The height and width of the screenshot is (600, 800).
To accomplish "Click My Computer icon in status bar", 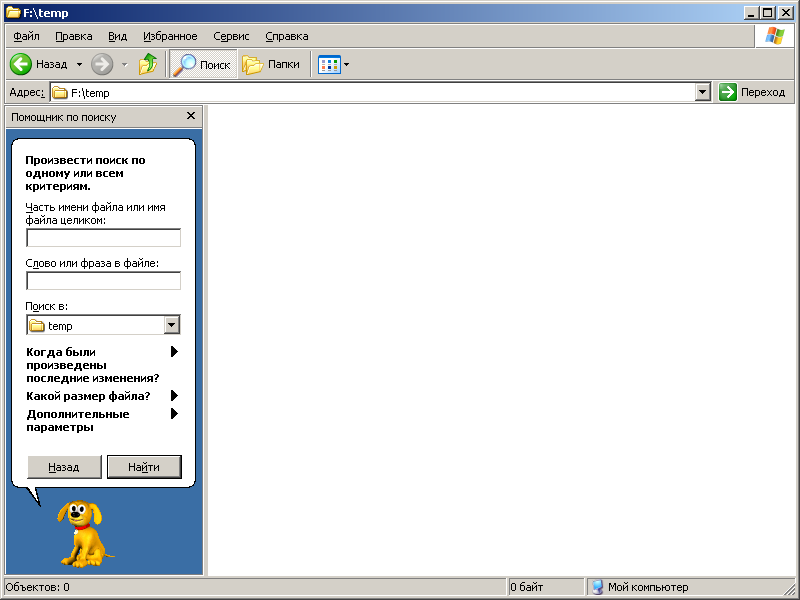I will 597,587.
